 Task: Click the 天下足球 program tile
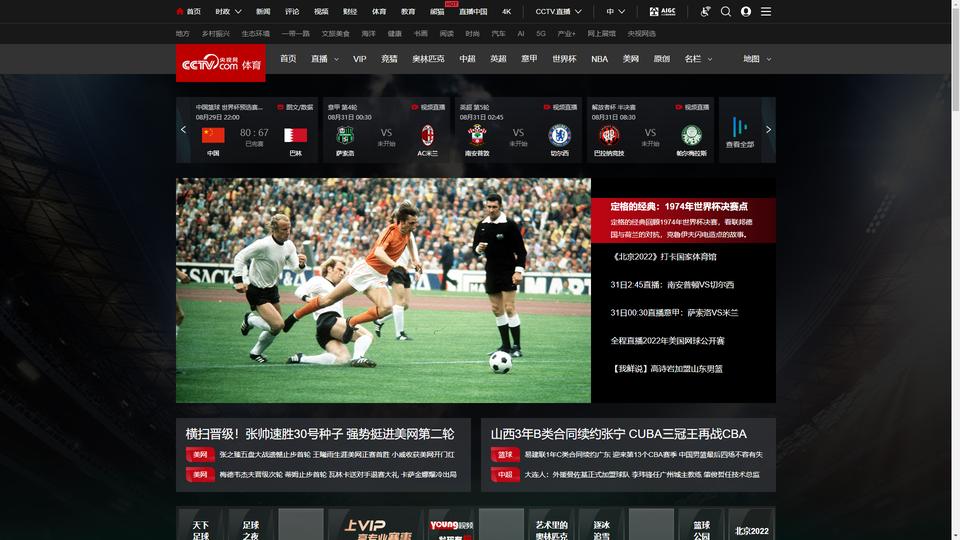coord(201,524)
